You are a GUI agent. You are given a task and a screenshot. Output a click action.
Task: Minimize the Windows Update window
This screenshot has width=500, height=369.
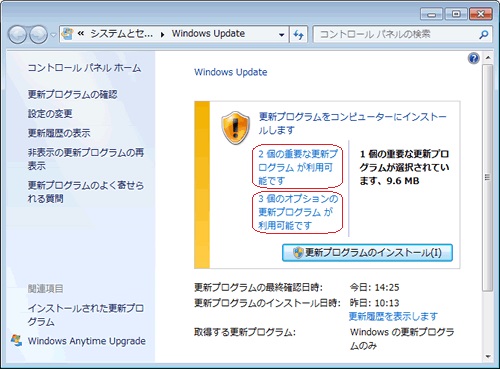click(431, 14)
